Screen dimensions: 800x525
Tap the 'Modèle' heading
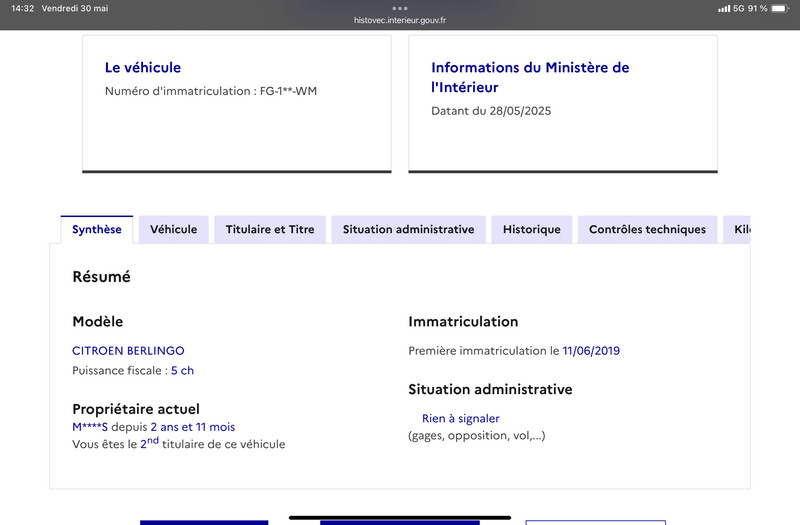point(97,321)
